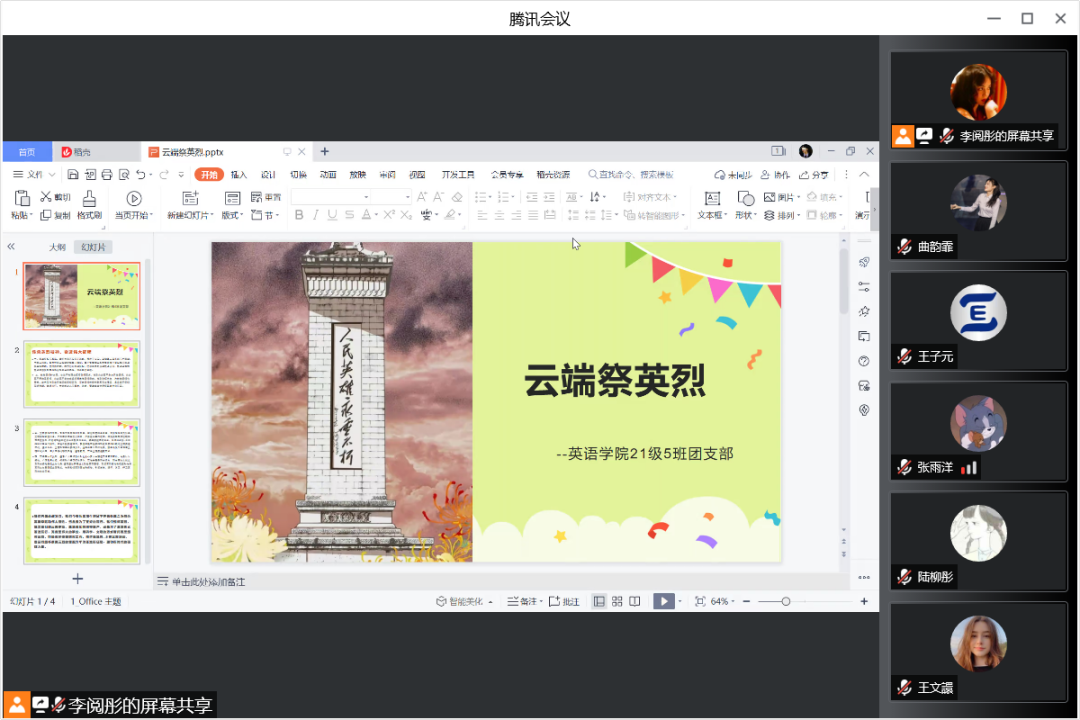Switch to the 插入 (Insert) ribbon tab
This screenshot has height=720, width=1080.
[x=238, y=174]
